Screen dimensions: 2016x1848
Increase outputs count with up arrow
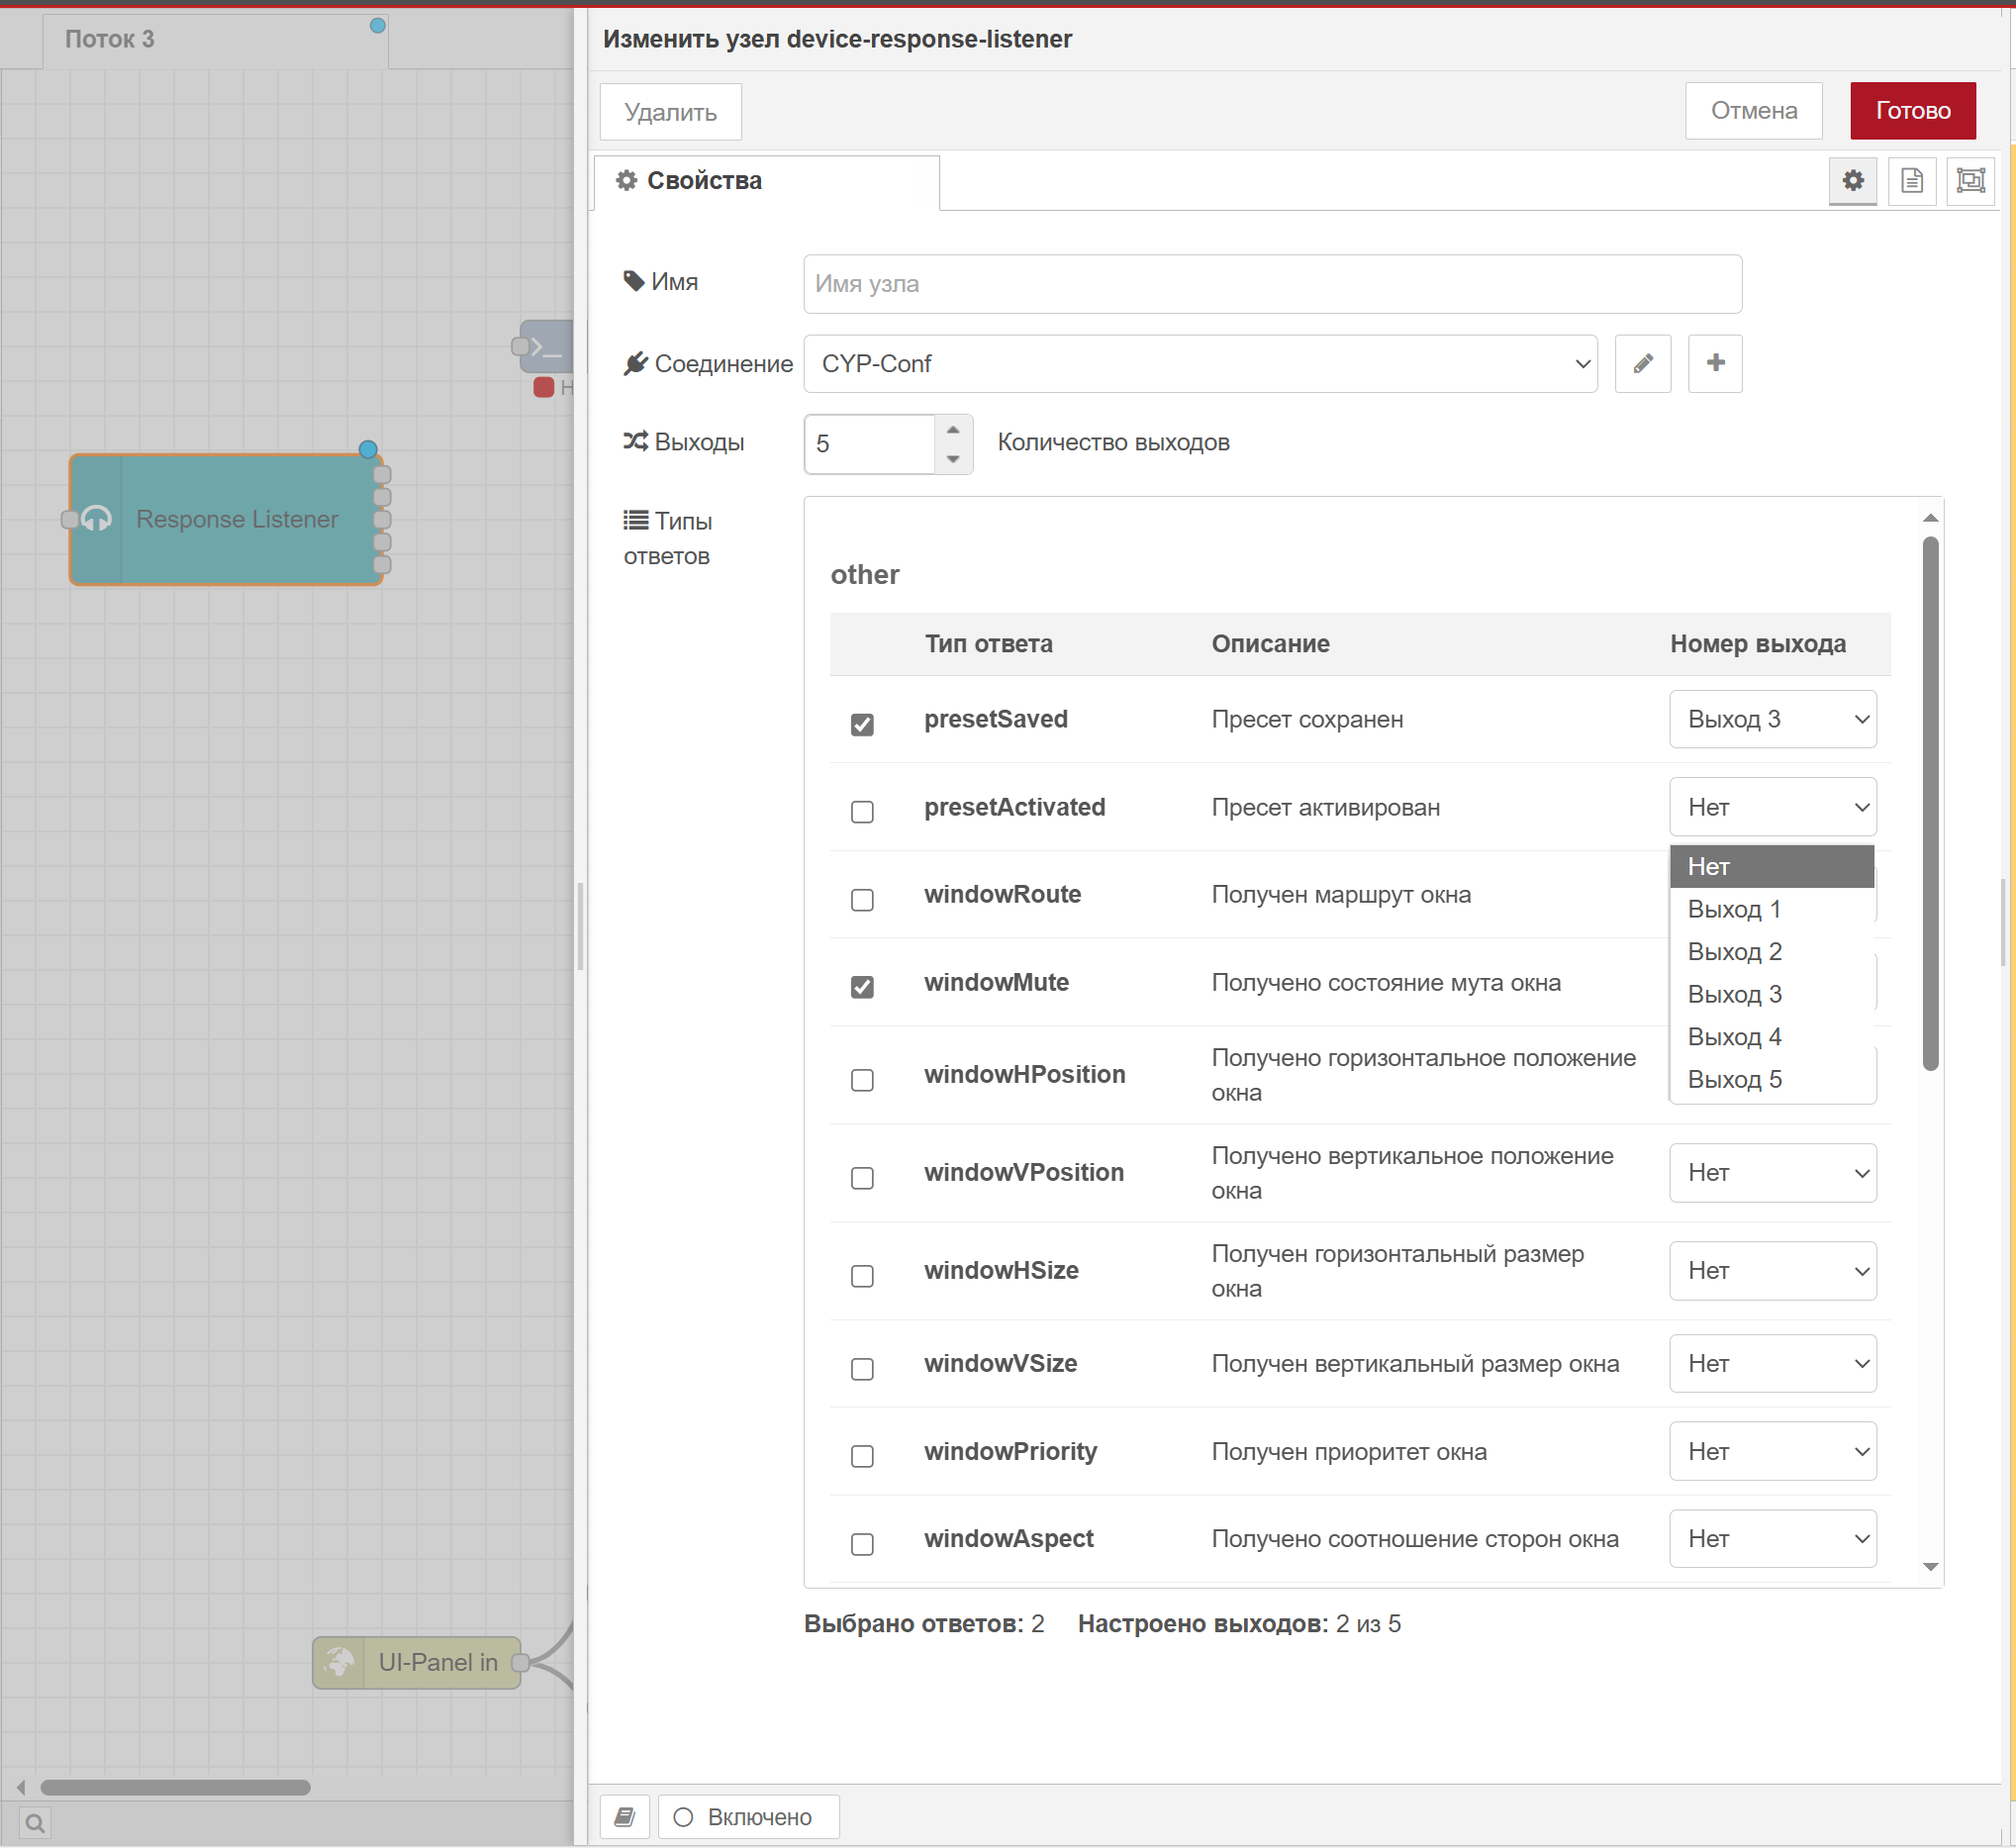coord(952,430)
